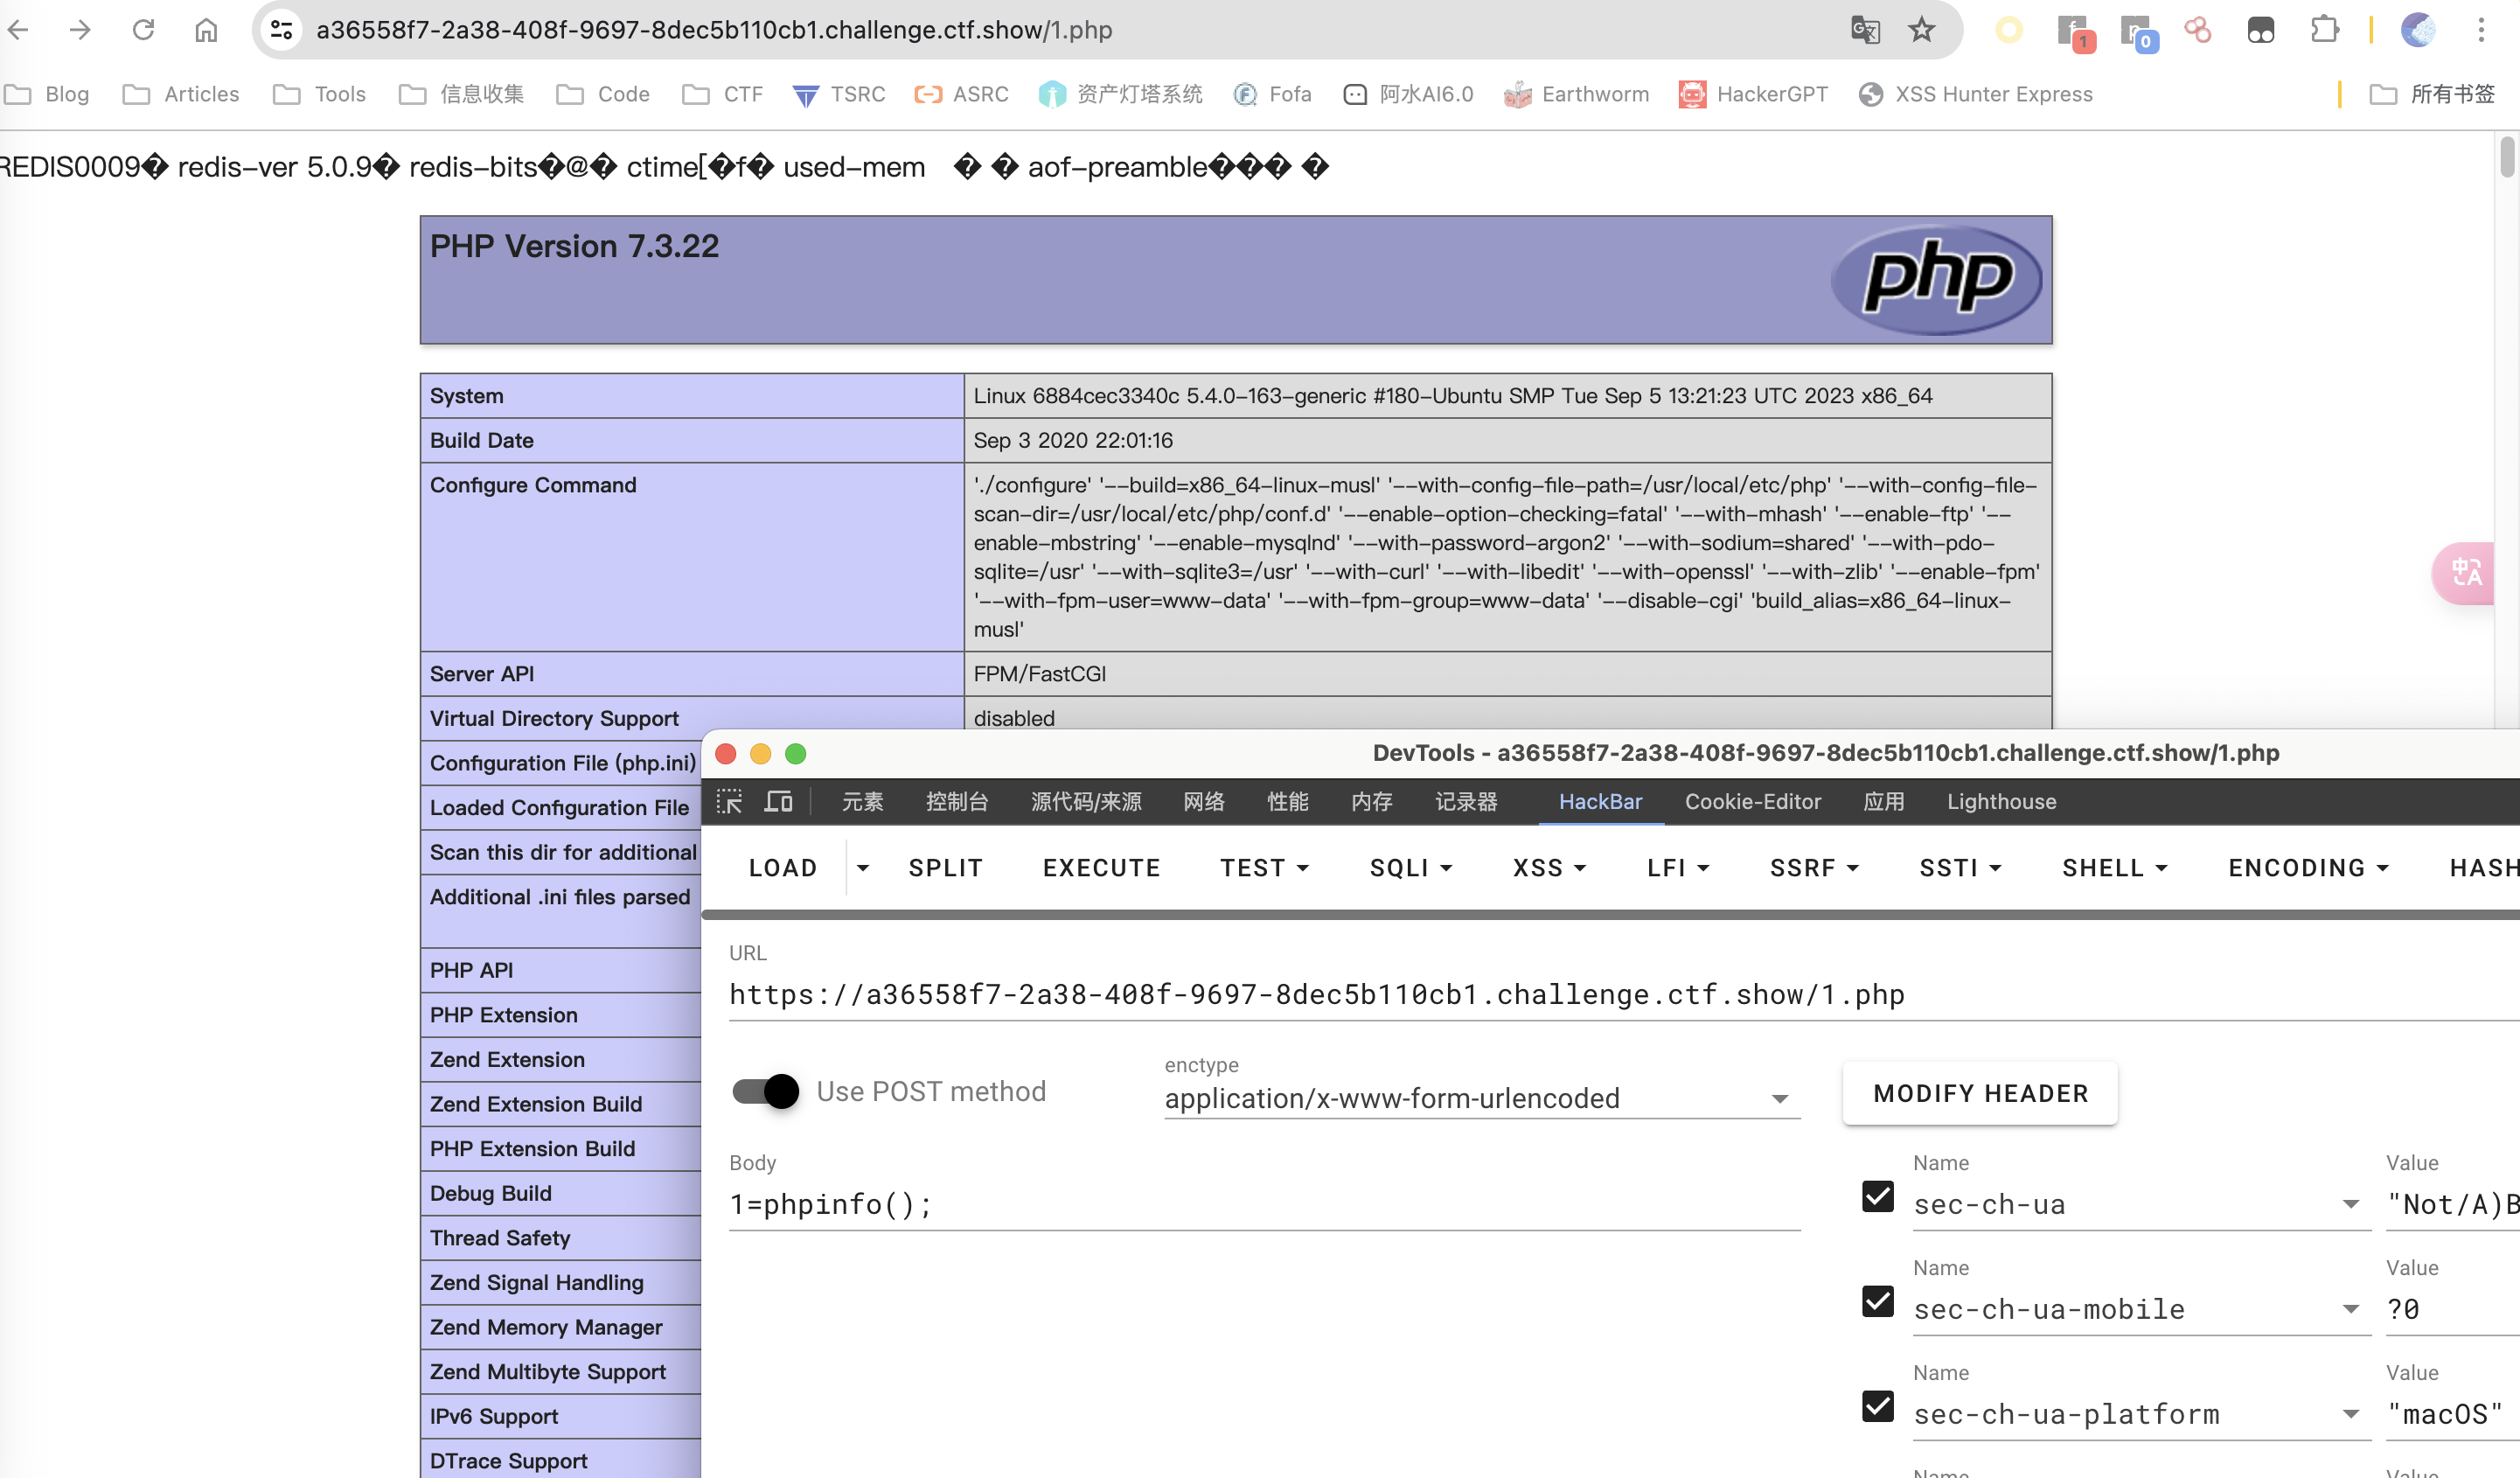Switch to the Lighthouse tab
The width and height of the screenshot is (2520, 1478).
[x=2001, y=801]
